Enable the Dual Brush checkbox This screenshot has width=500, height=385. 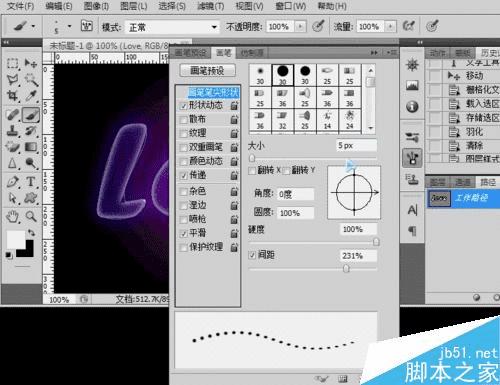[183, 148]
